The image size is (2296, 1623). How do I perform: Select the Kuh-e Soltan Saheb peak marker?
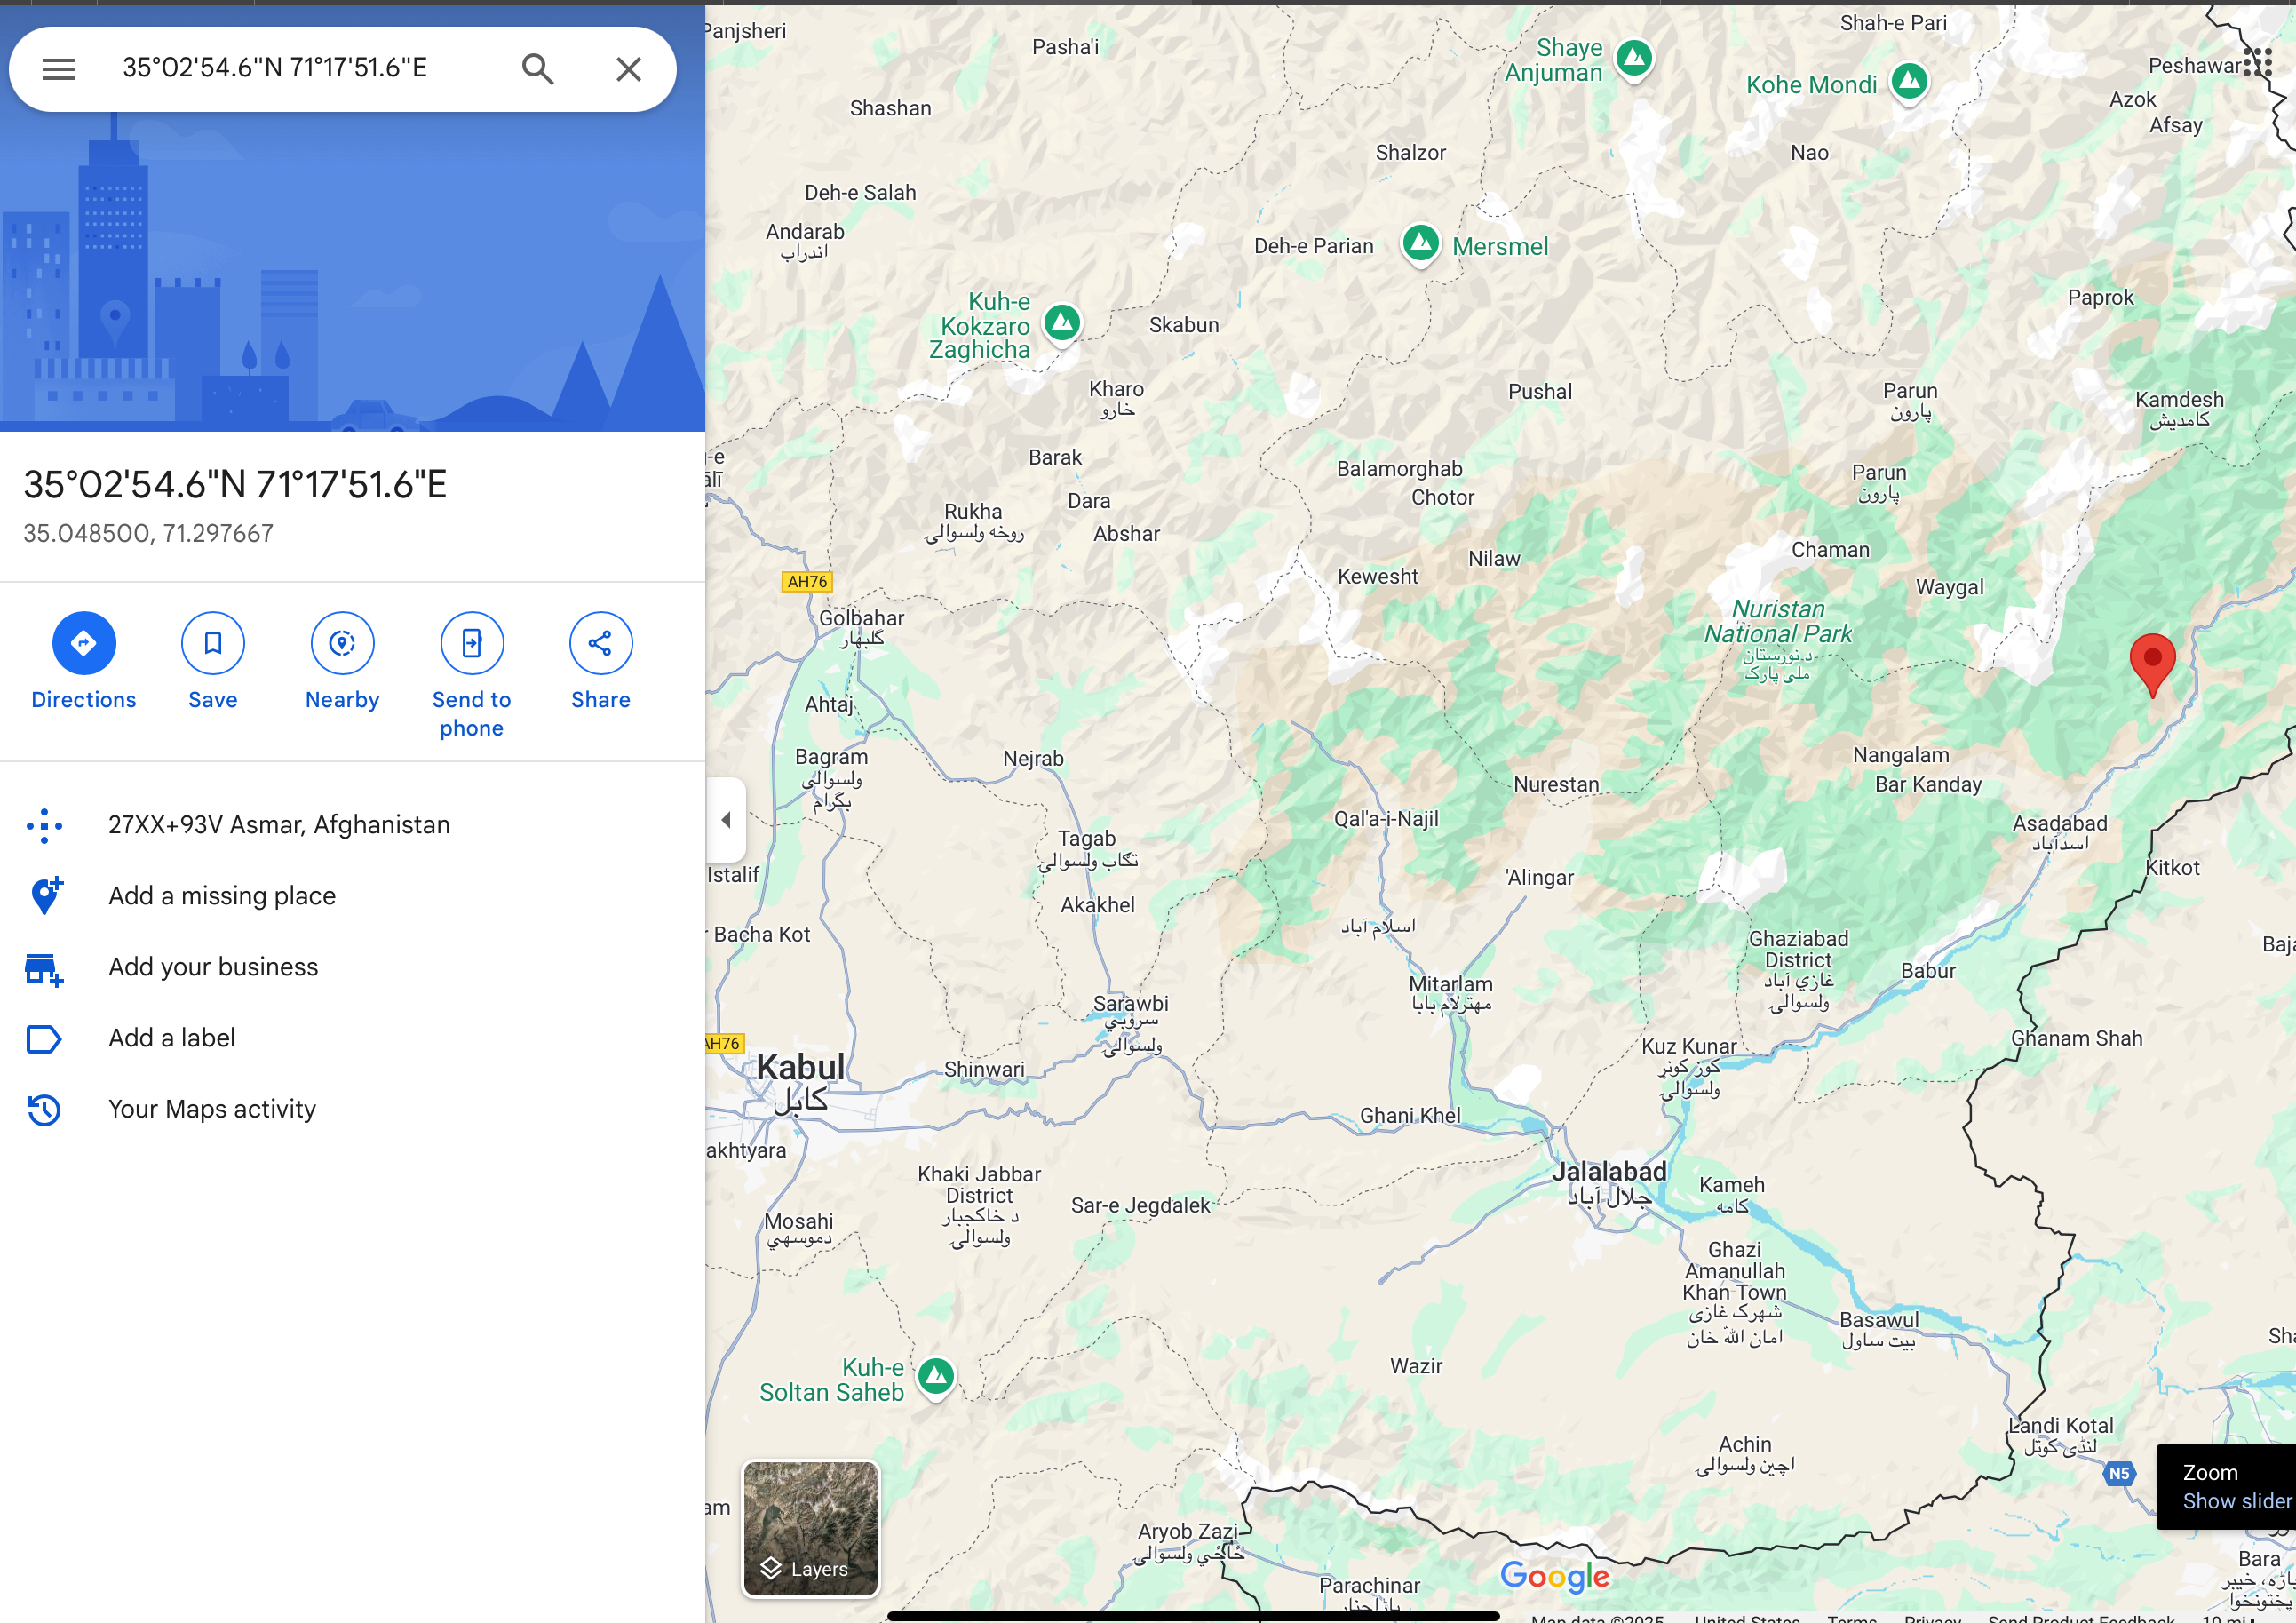(x=936, y=1379)
